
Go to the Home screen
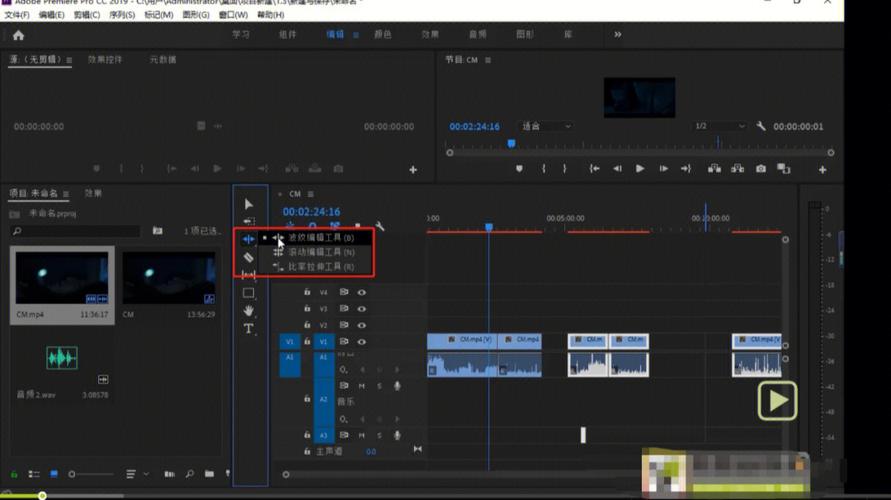pos(18,35)
